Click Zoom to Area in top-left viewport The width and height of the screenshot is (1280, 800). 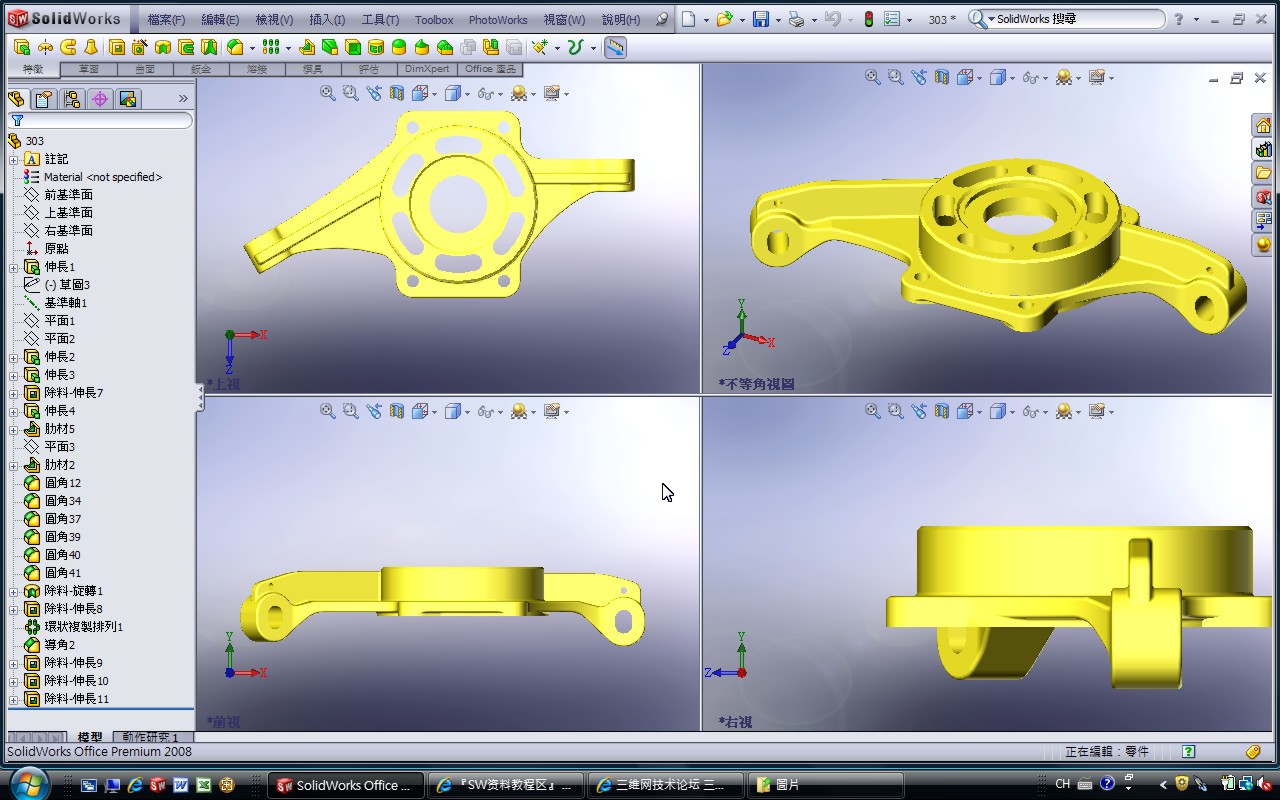[350, 93]
